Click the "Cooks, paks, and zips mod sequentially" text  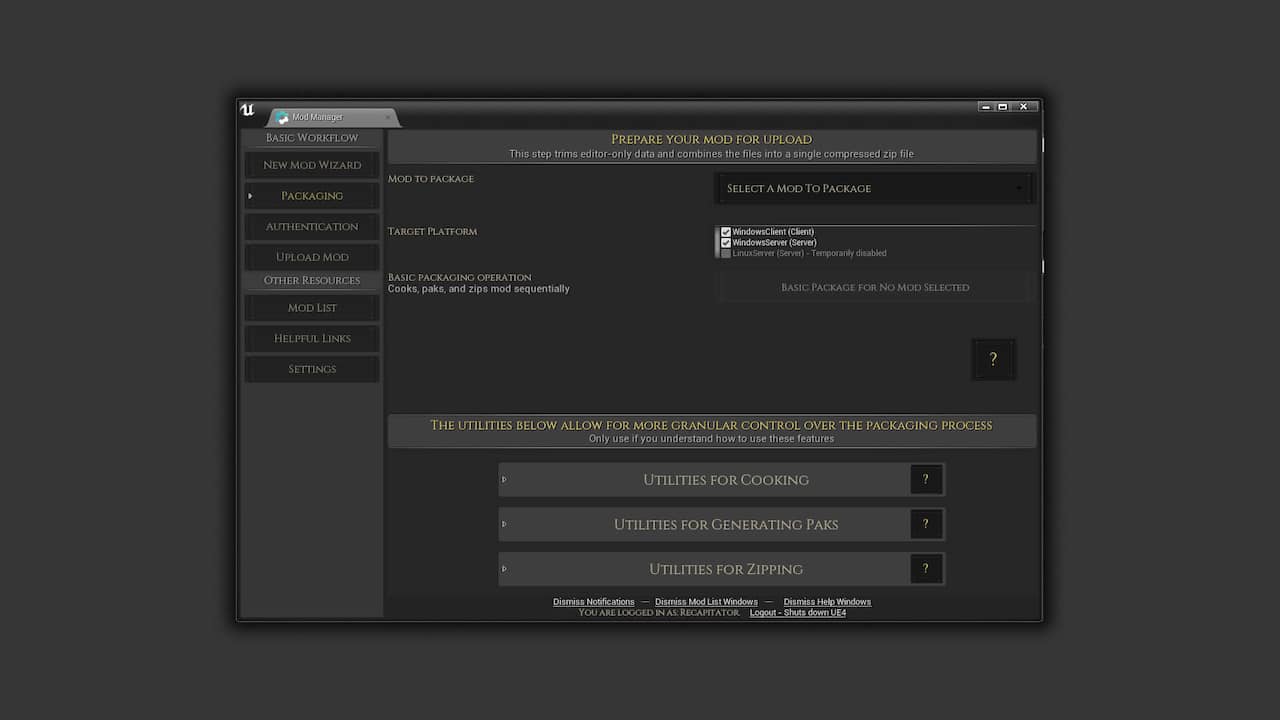[479, 289]
